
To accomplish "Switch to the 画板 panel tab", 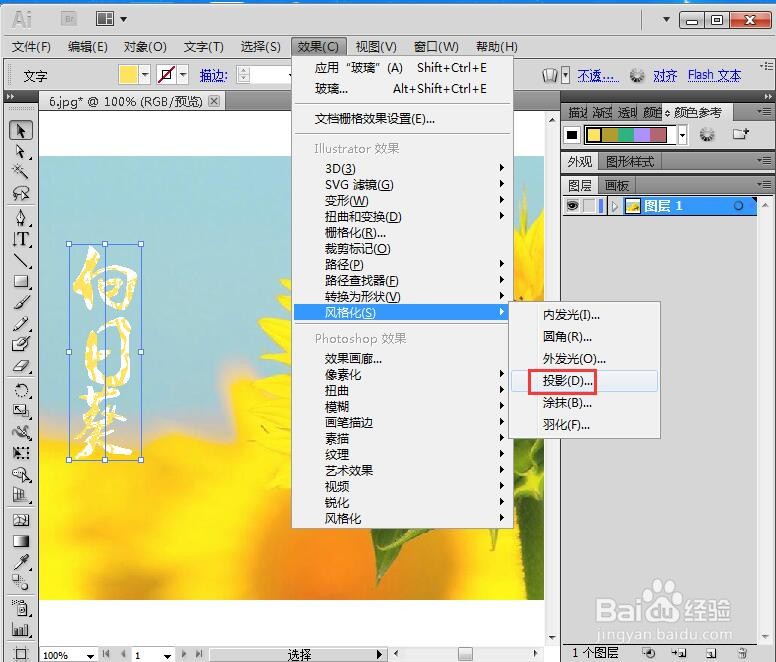I will (x=617, y=186).
